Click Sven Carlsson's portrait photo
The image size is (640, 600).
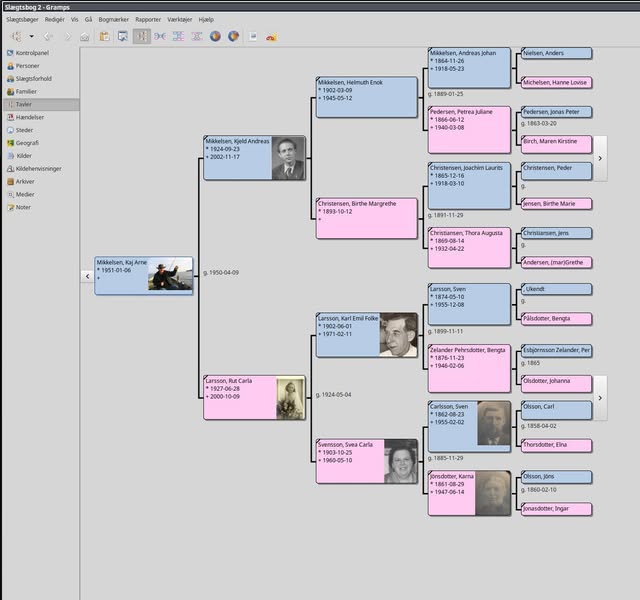[494, 424]
